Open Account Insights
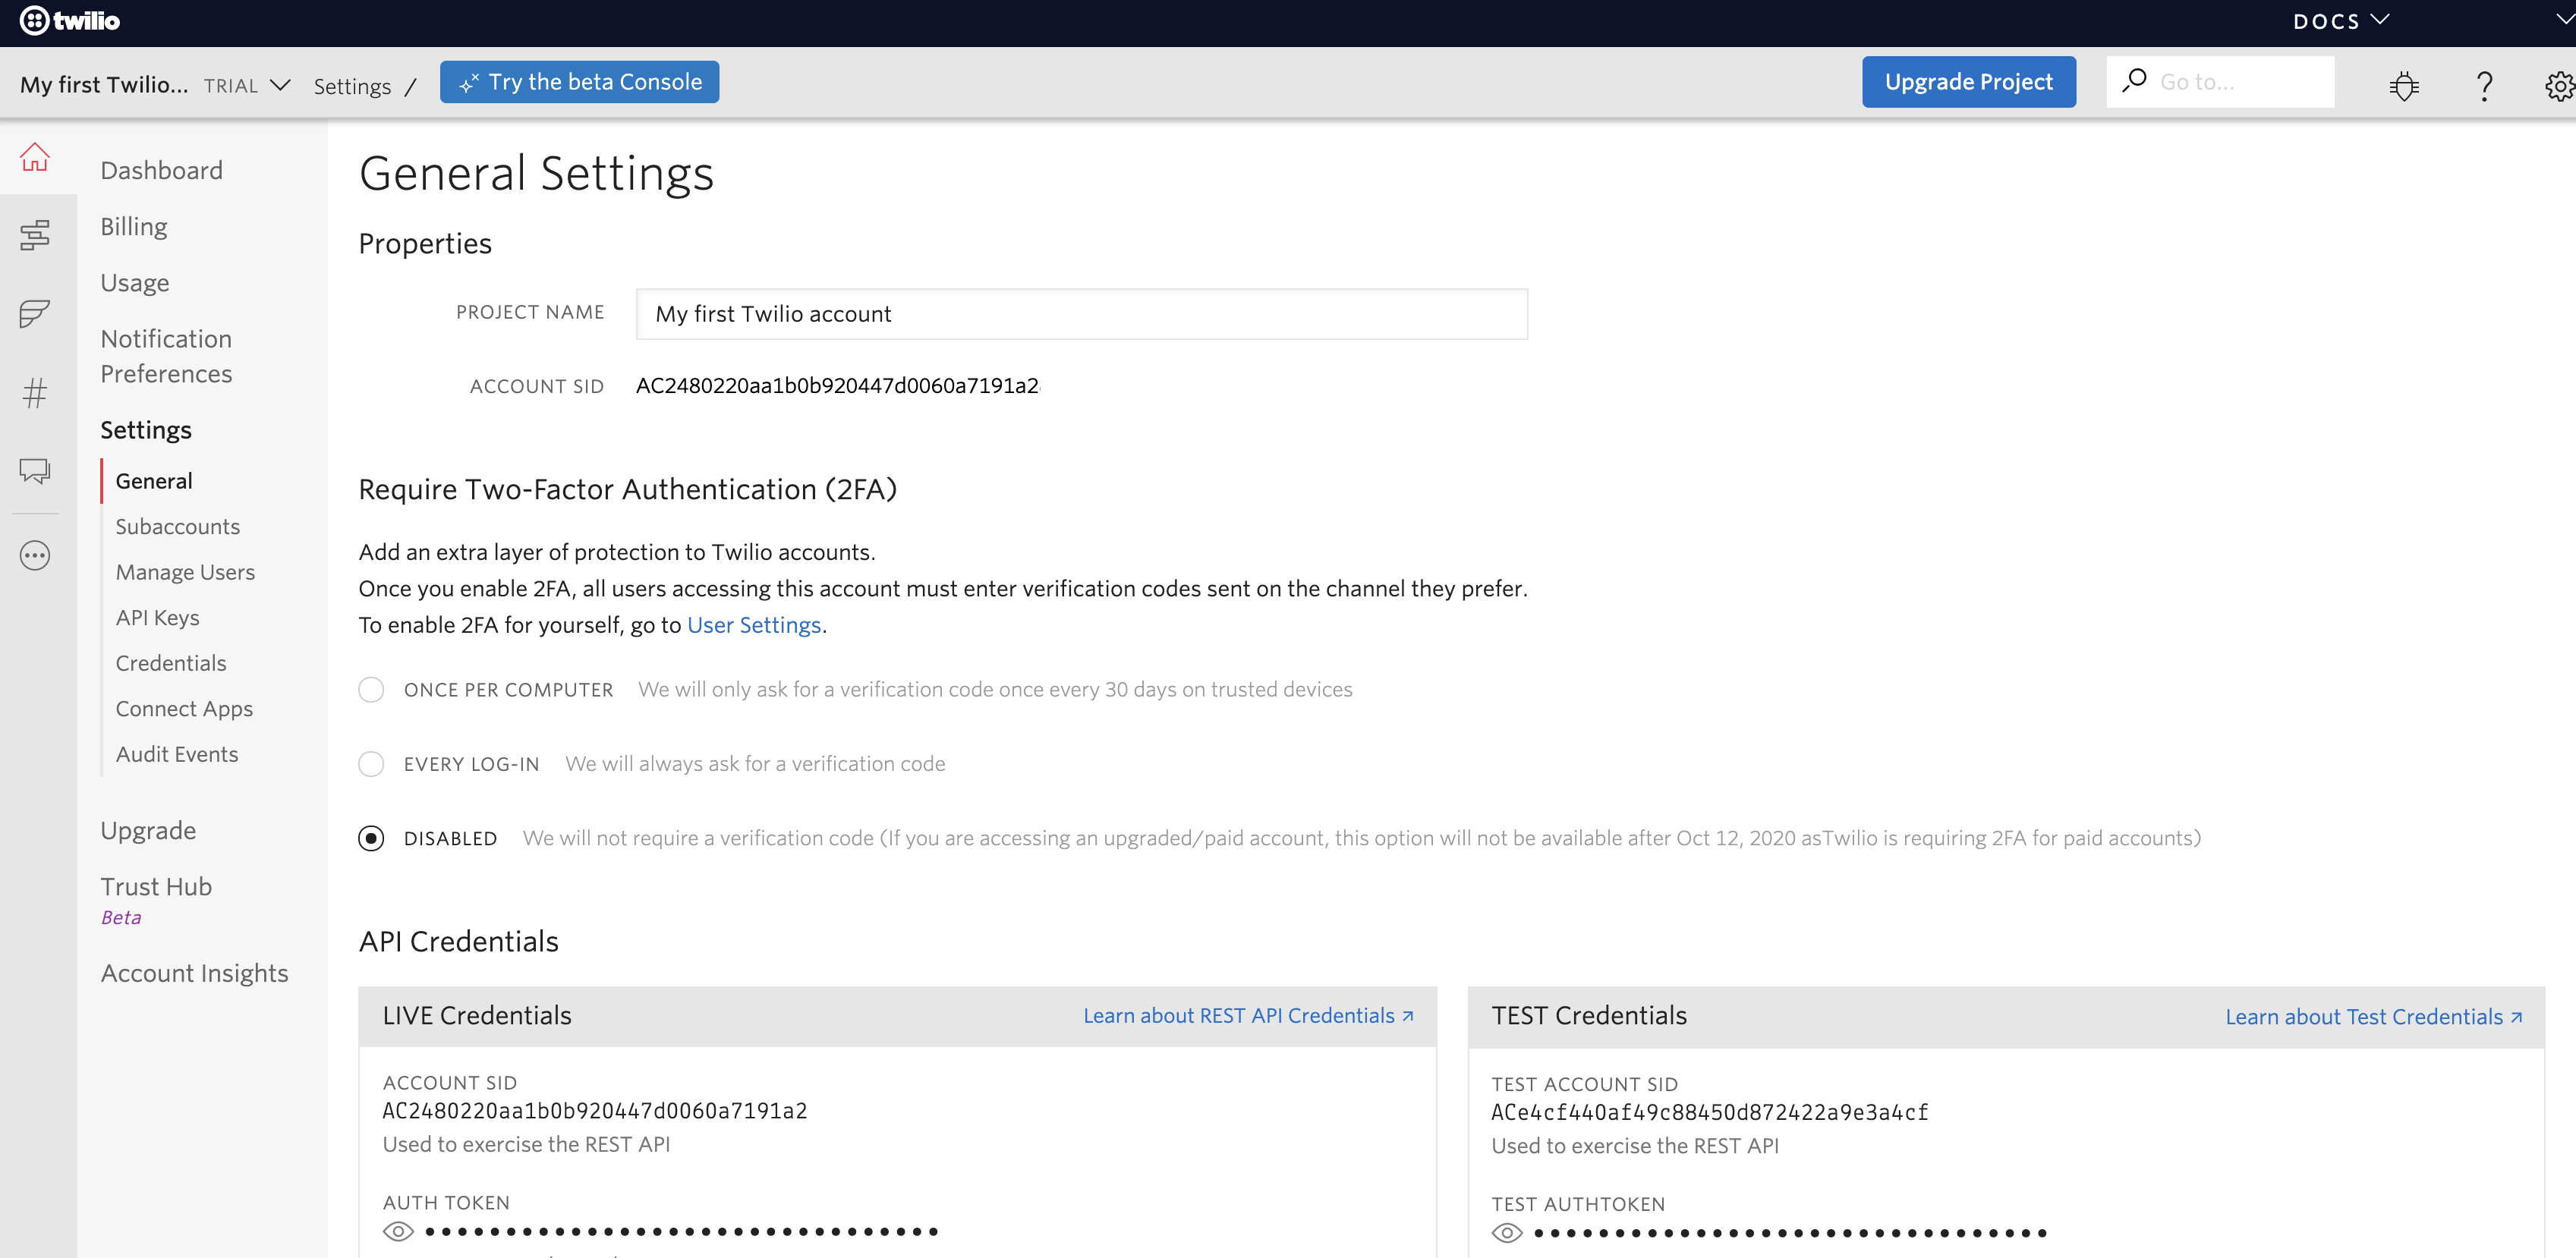This screenshot has width=2576, height=1258. point(194,973)
